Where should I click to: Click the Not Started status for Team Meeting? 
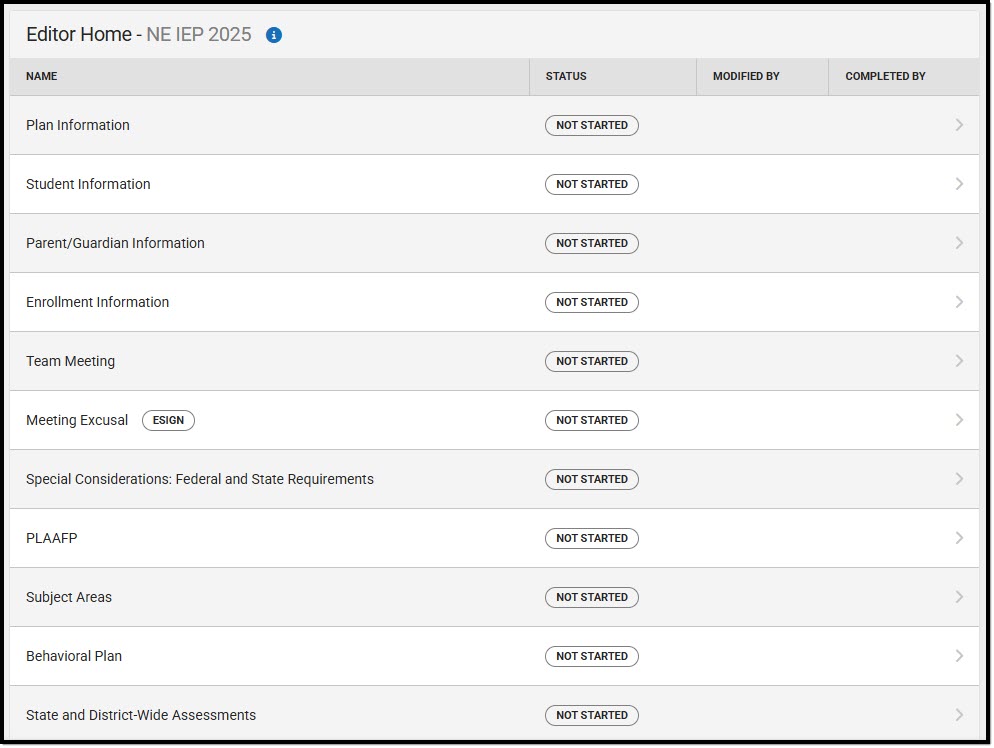point(592,361)
